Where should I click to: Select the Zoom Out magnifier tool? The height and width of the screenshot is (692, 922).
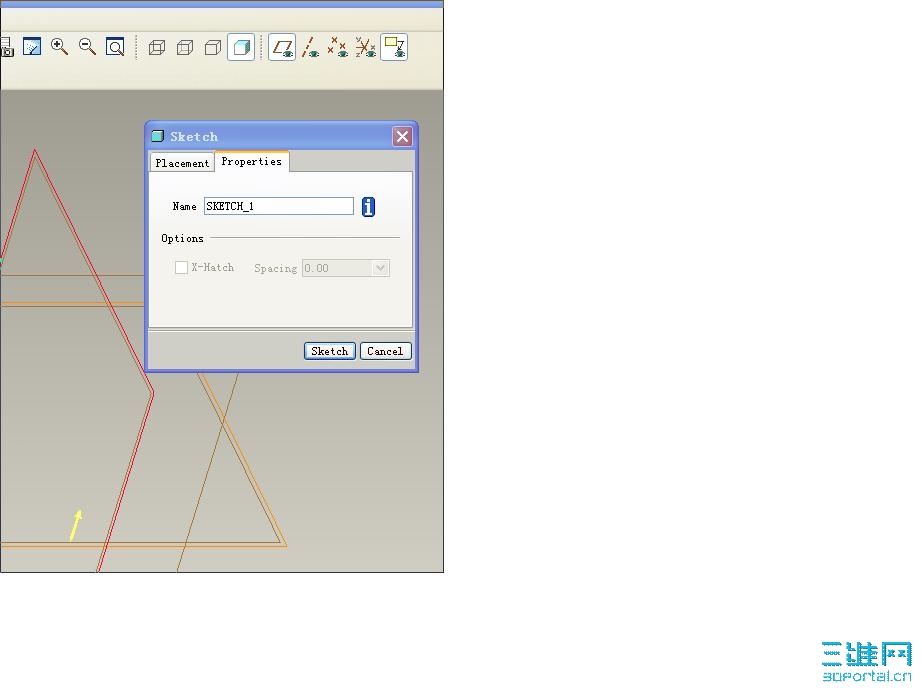(x=87, y=46)
